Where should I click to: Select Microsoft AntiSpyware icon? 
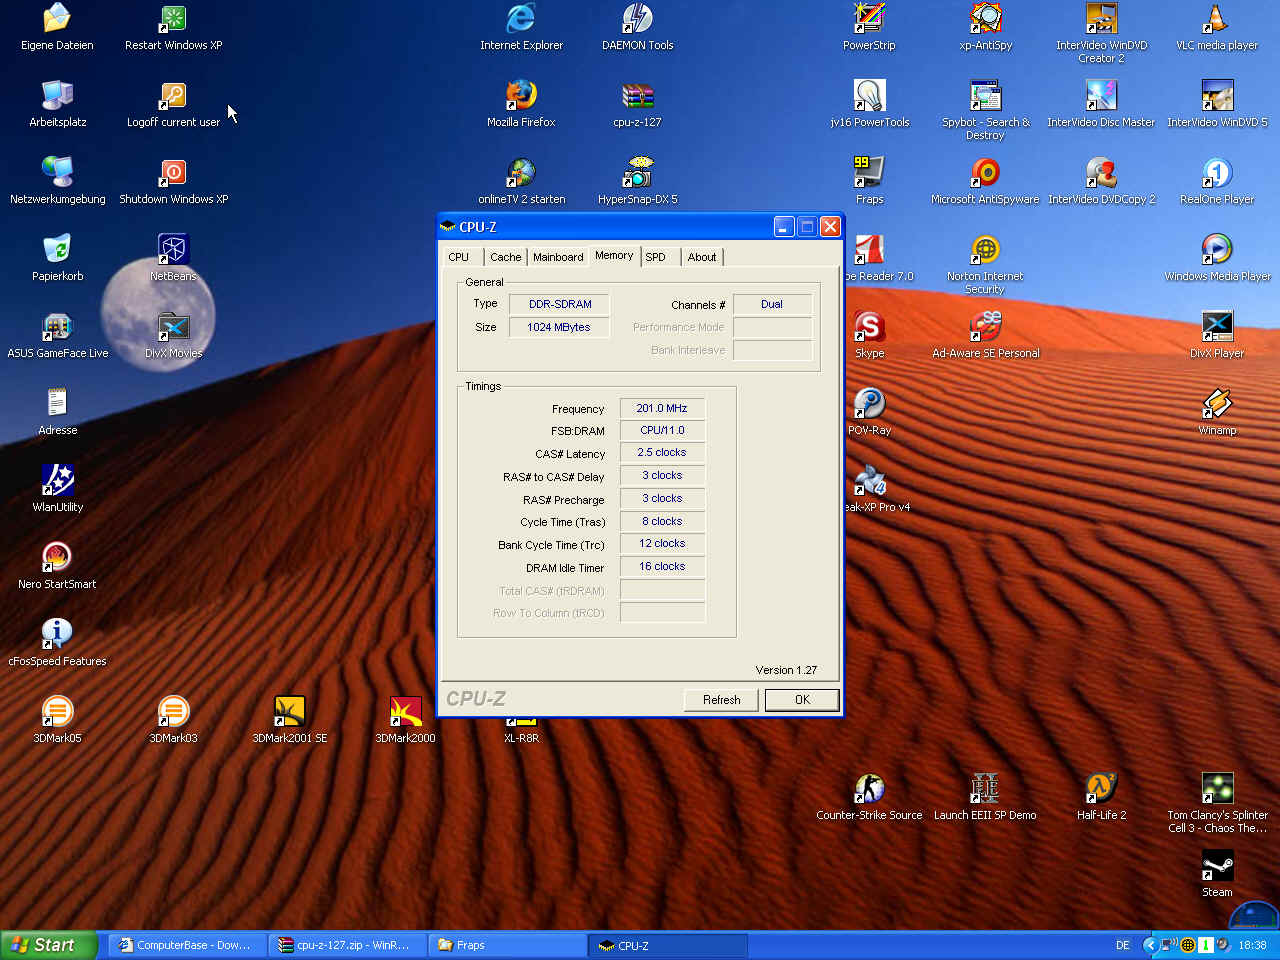pyautogui.click(x=985, y=181)
